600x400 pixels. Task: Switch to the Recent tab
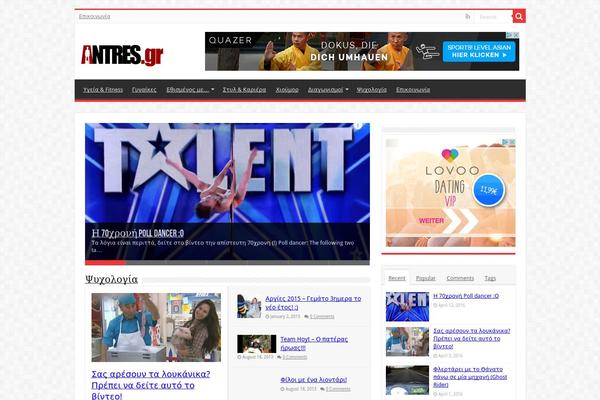point(397,278)
